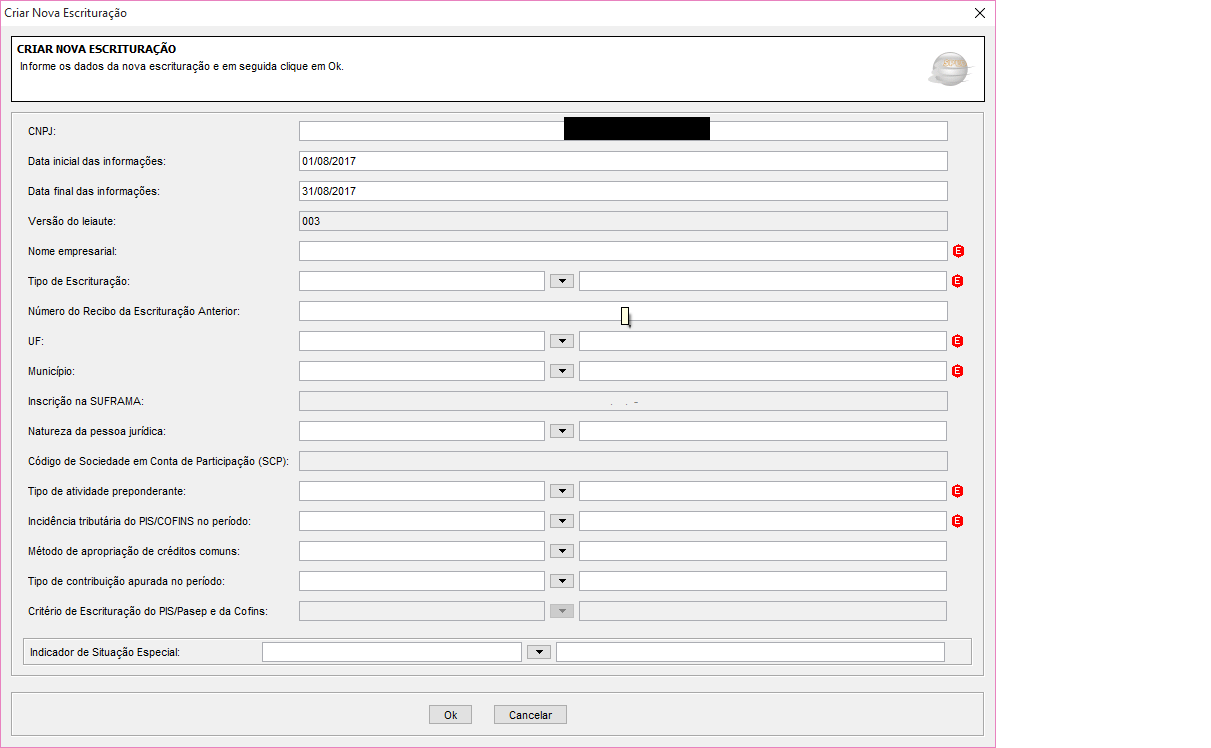Click the Cancelar button
Viewport: 1211px width, 748px height.
530,715
